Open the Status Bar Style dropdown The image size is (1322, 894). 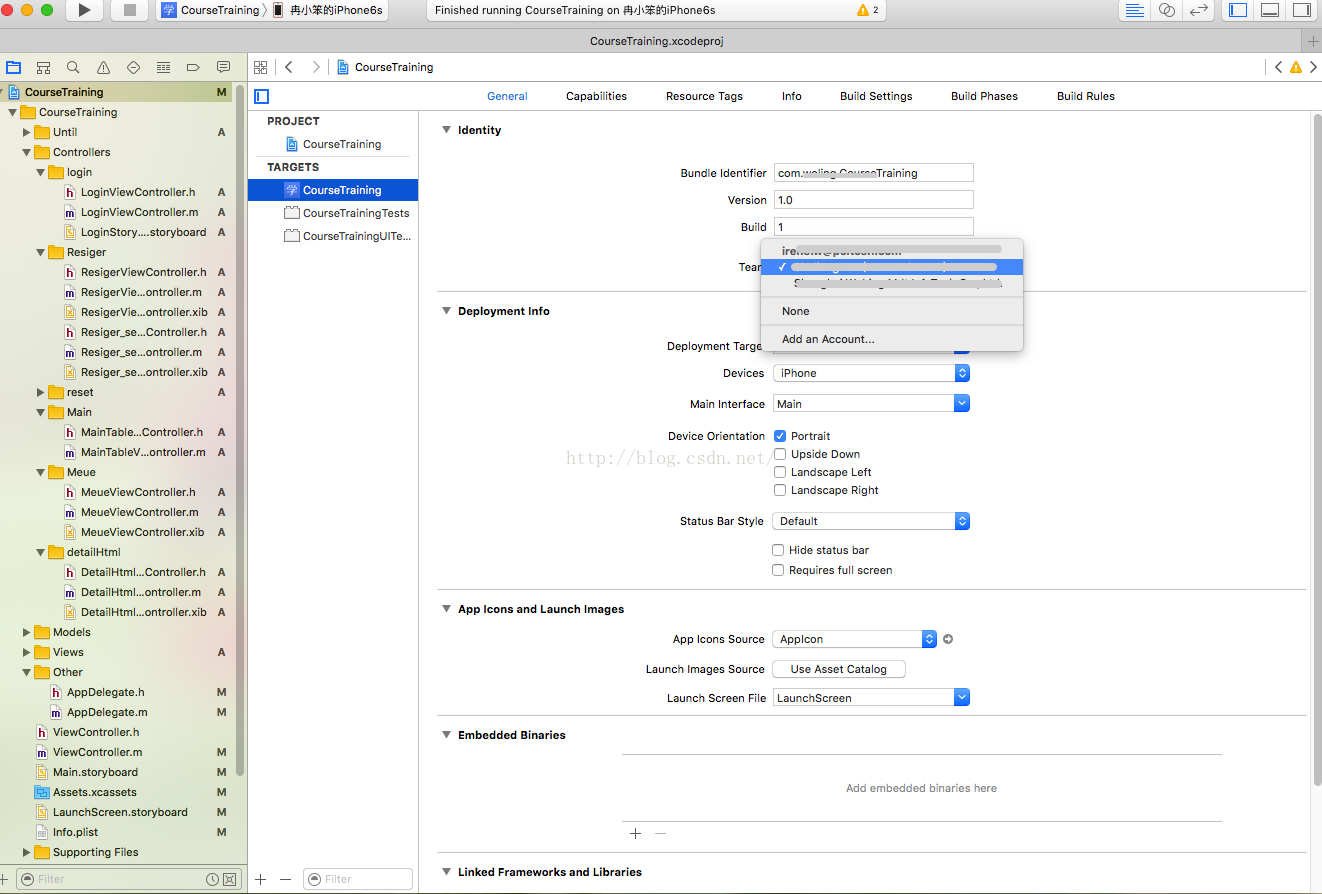(871, 521)
